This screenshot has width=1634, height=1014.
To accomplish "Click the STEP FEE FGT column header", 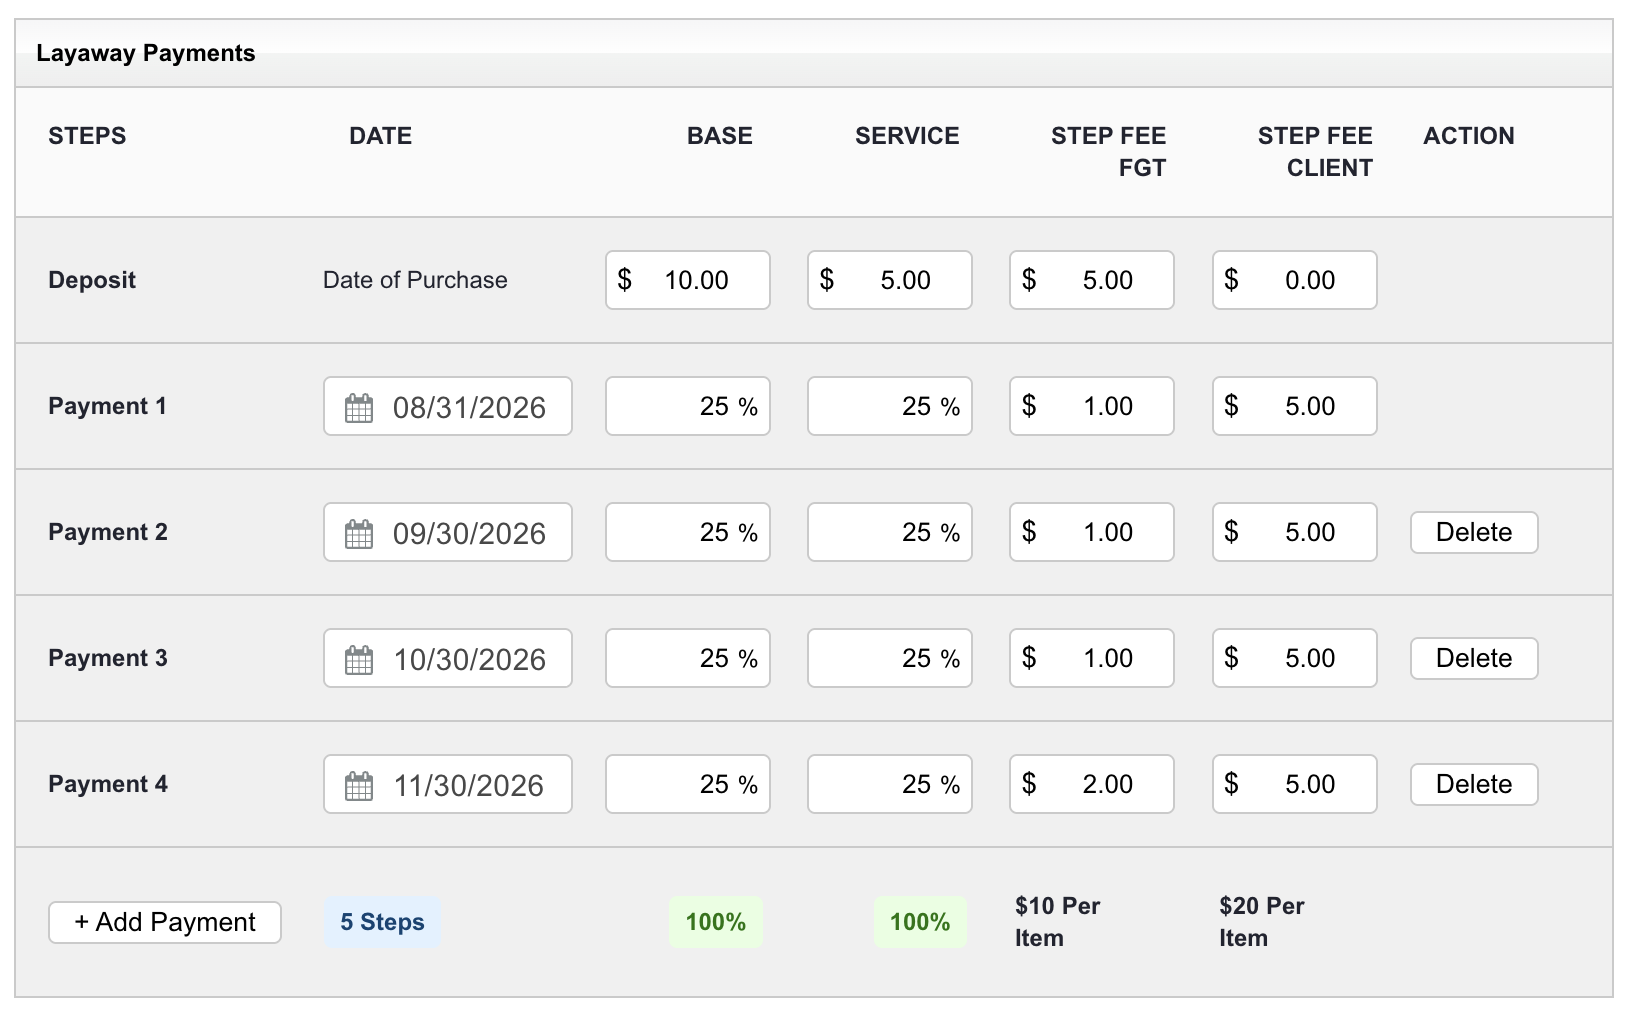I will (1108, 152).
